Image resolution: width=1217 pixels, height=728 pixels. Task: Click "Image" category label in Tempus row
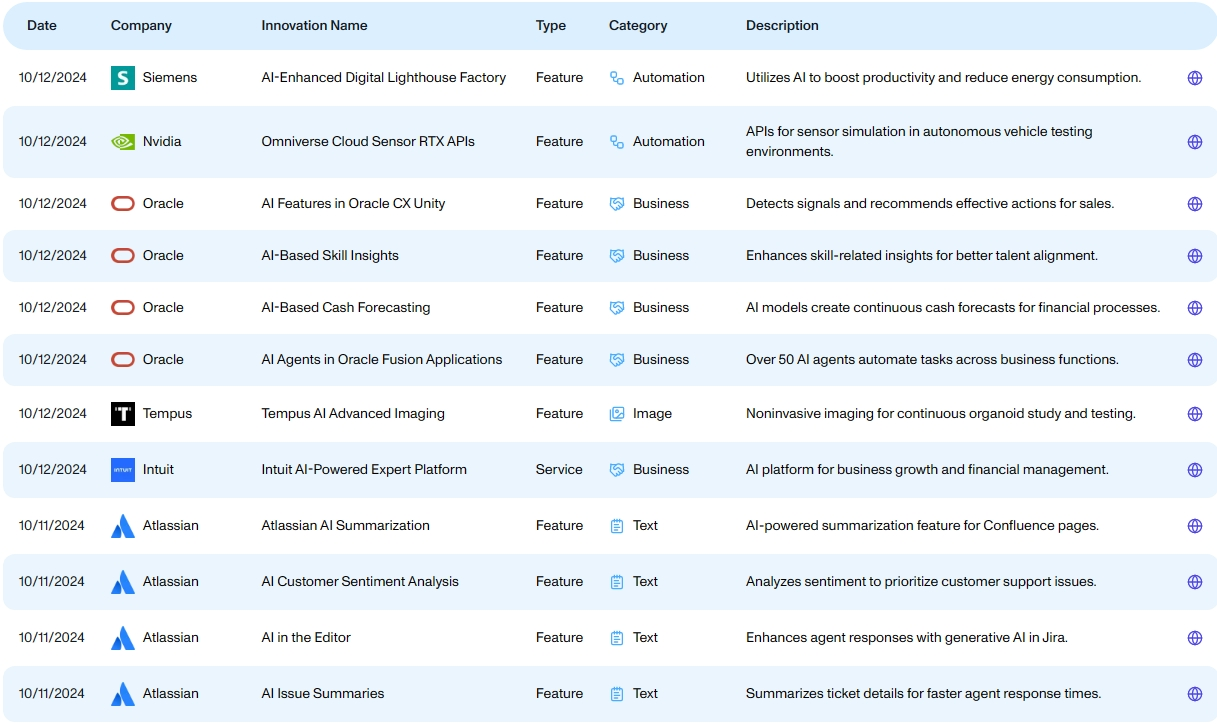[x=652, y=414]
